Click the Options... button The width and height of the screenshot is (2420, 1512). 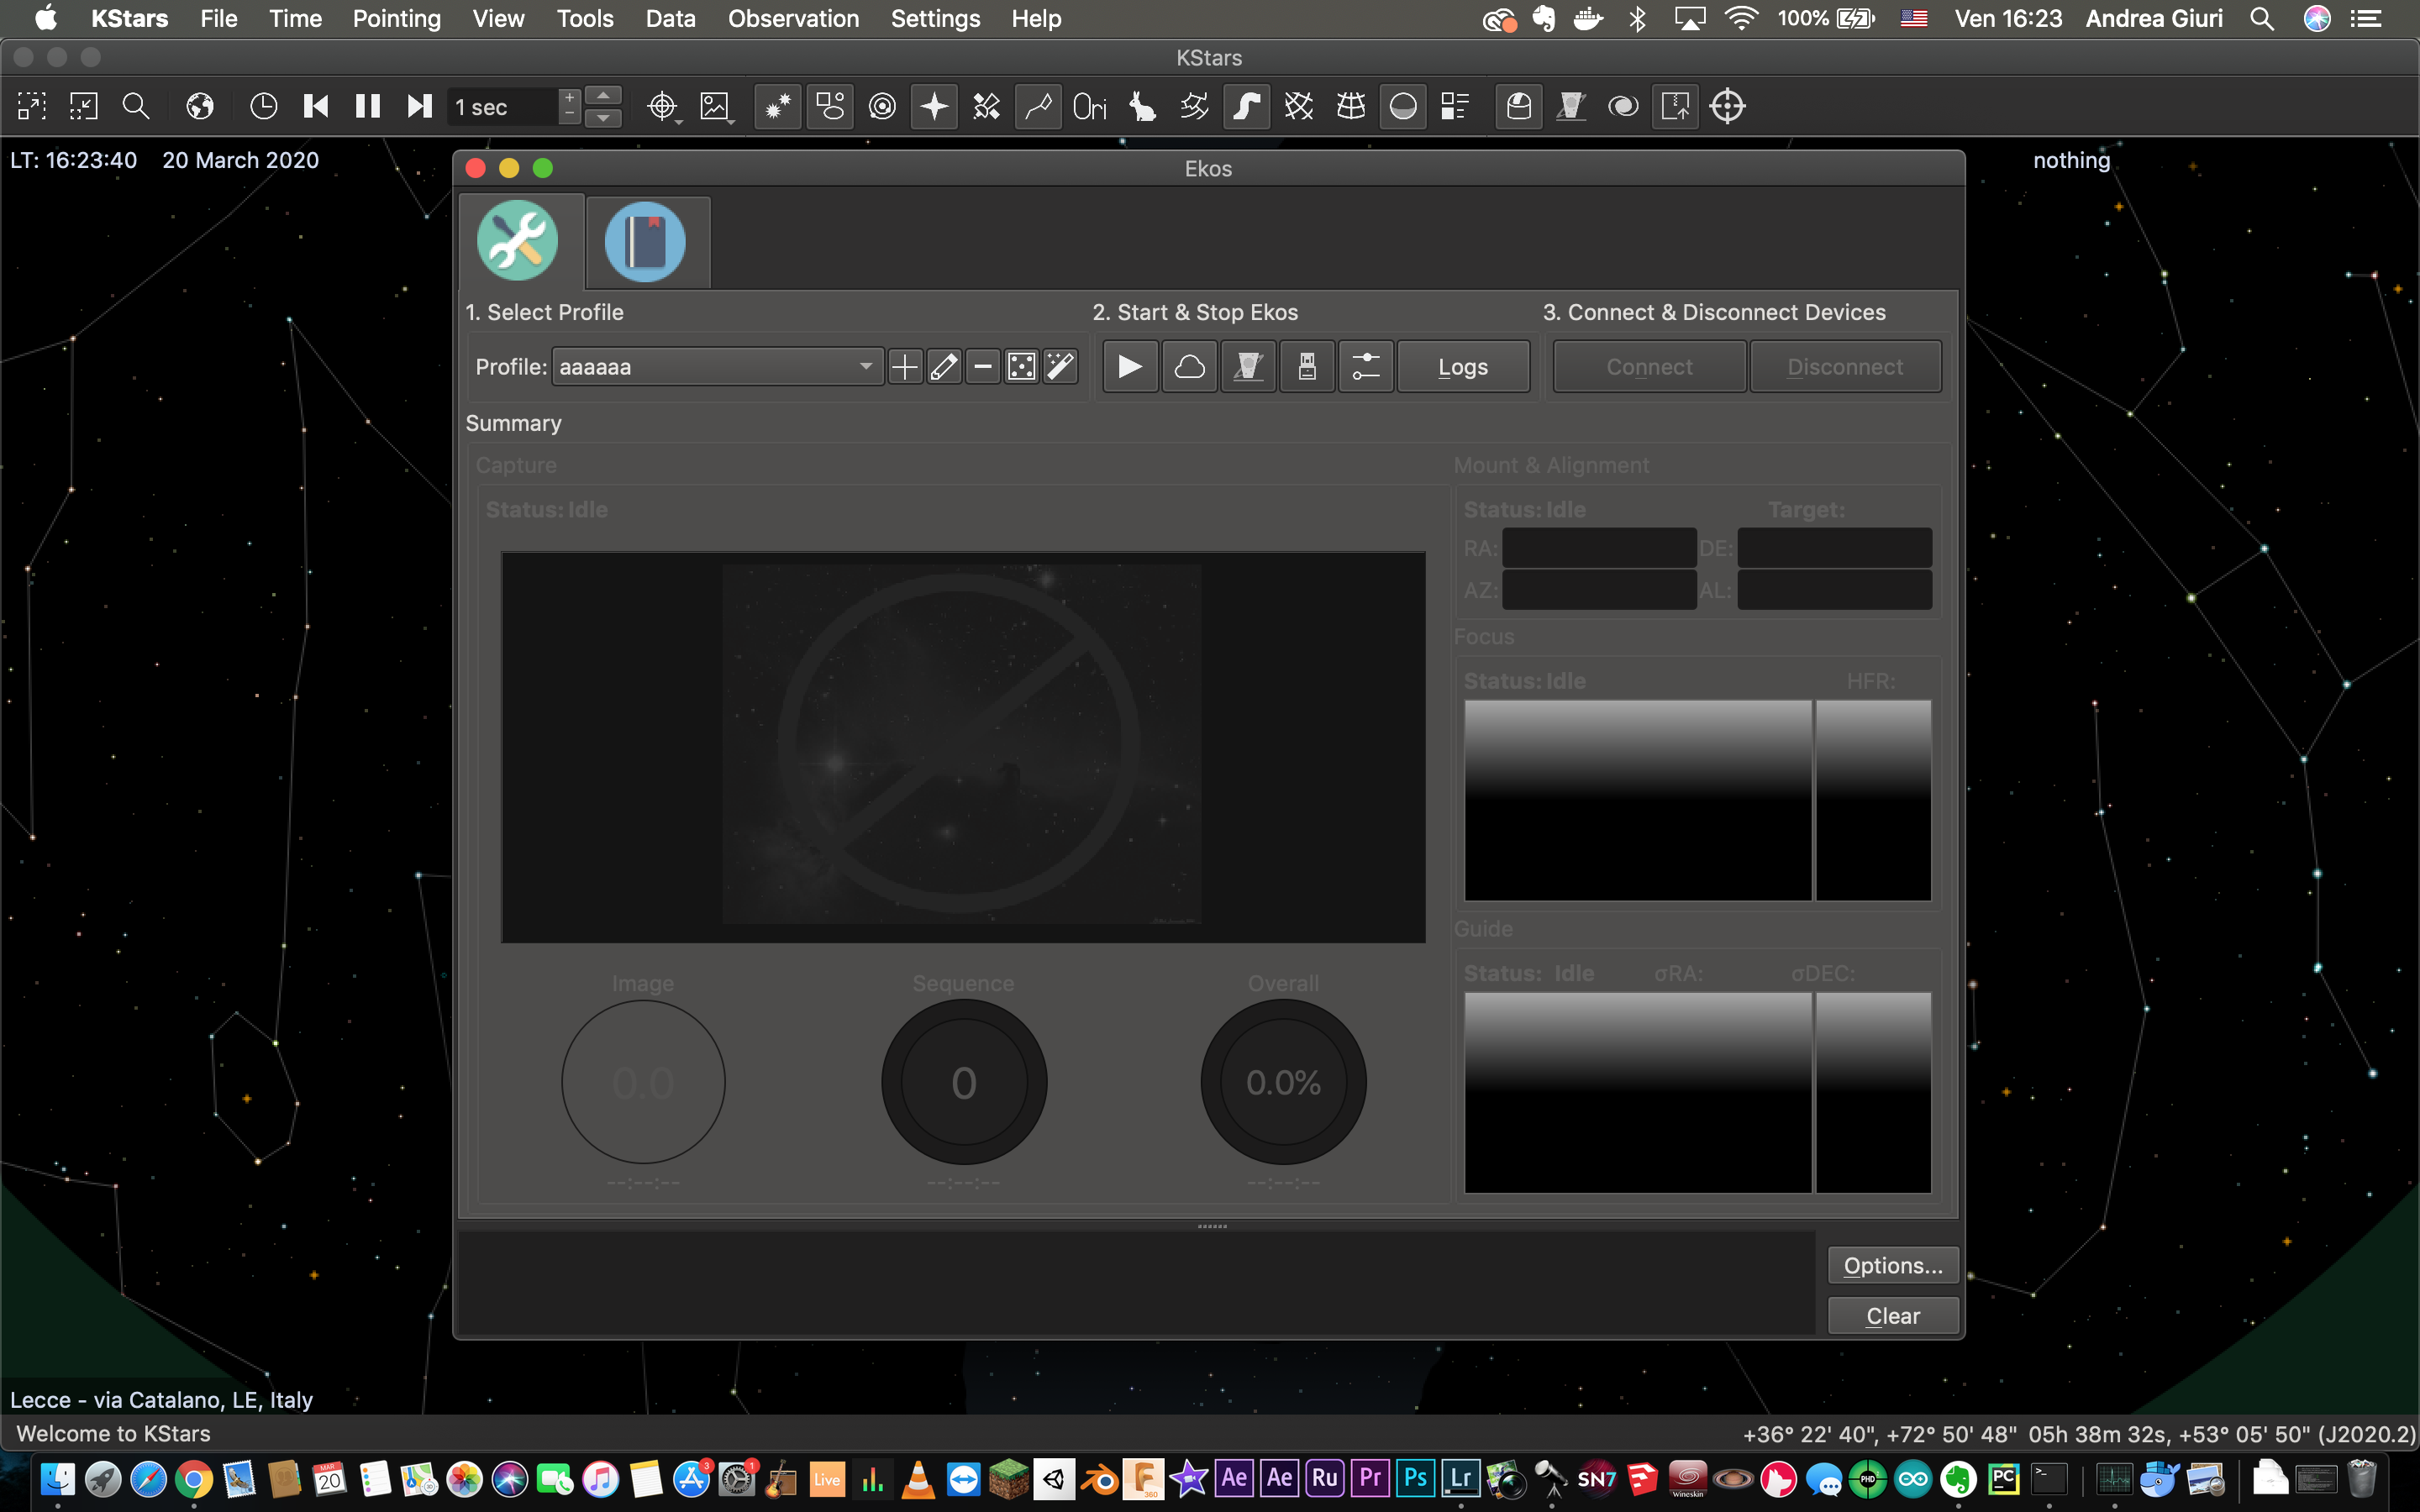pyautogui.click(x=1893, y=1265)
